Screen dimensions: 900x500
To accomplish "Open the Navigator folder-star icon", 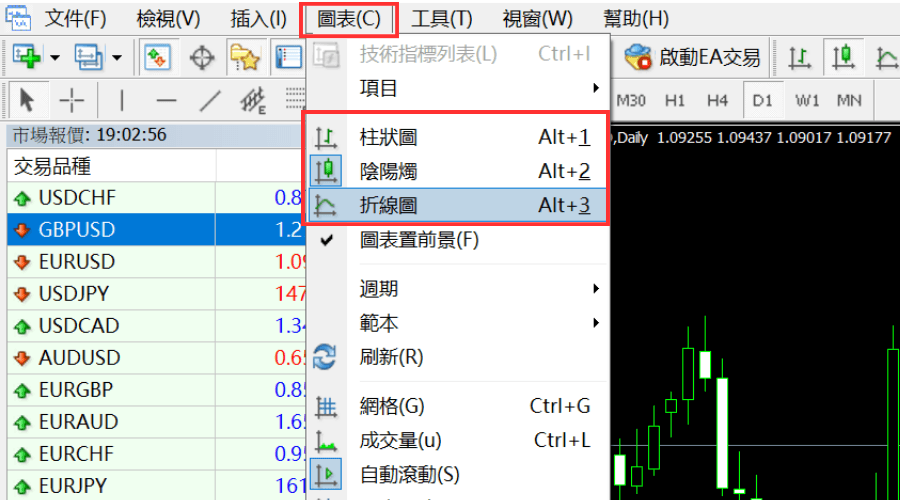I will (244, 58).
